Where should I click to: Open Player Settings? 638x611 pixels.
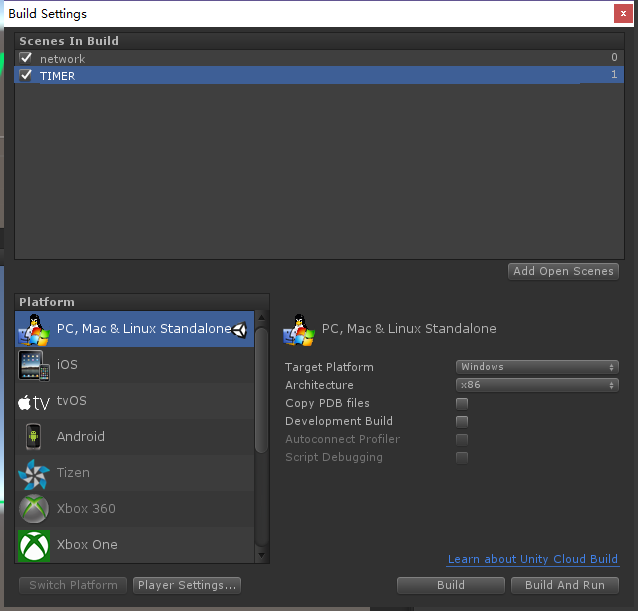(x=187, y=585)
